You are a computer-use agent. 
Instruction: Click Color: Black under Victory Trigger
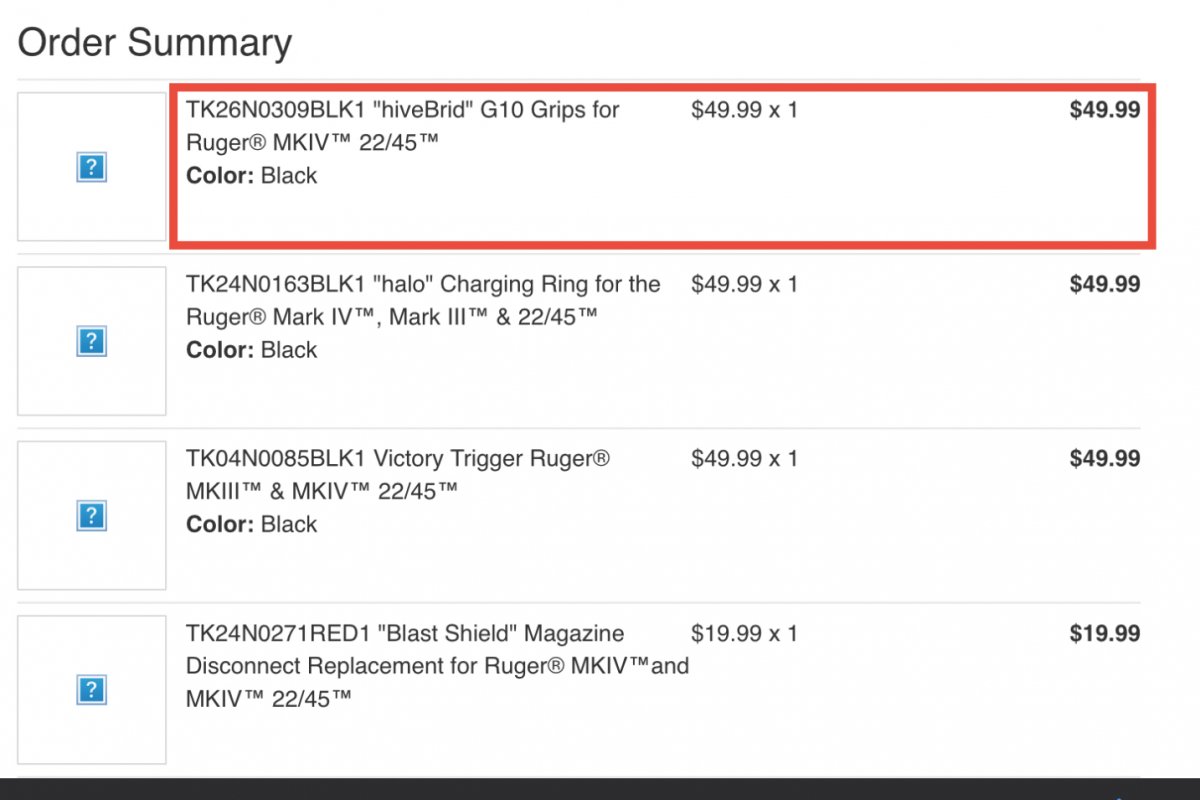(252, 524)
